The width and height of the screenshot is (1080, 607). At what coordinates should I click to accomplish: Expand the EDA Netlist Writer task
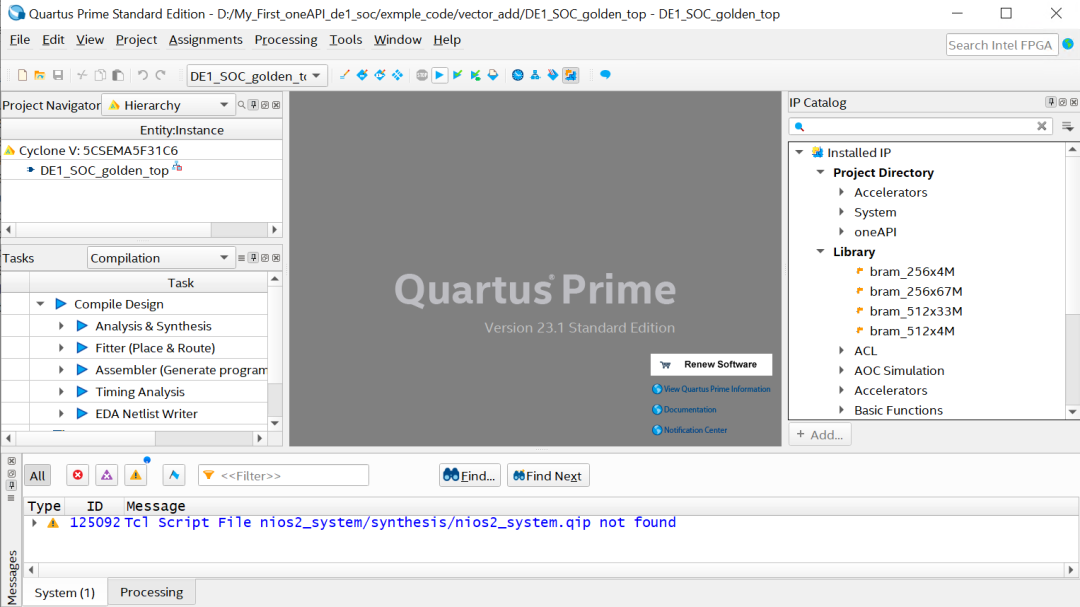[61, 413]
